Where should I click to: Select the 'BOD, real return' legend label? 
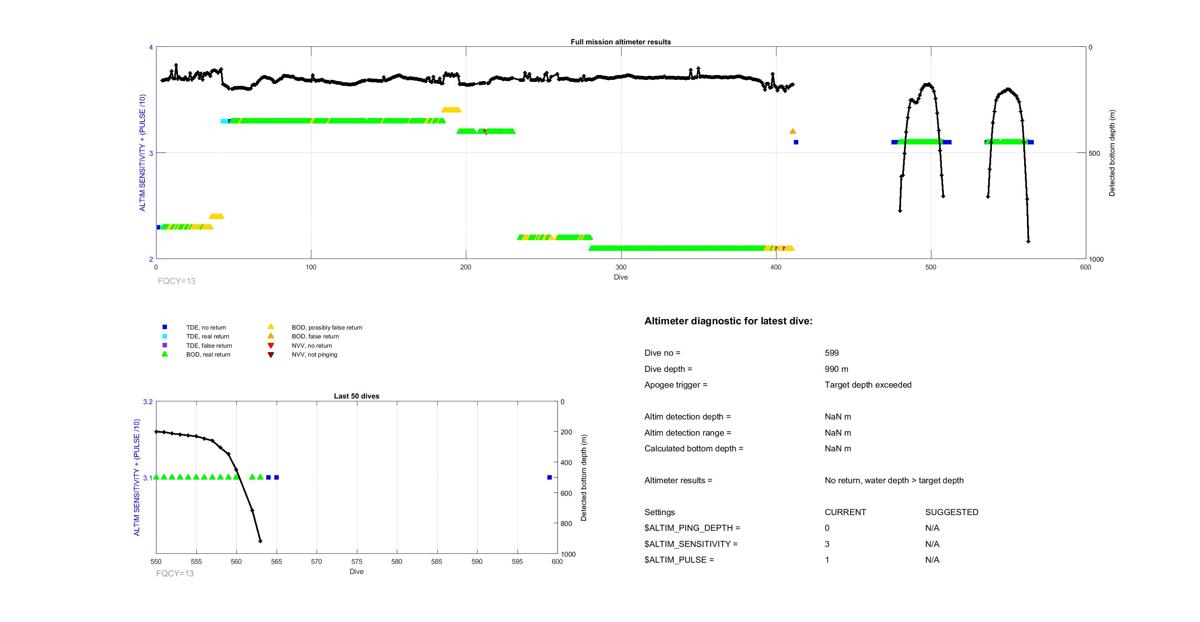coord(209,354)
